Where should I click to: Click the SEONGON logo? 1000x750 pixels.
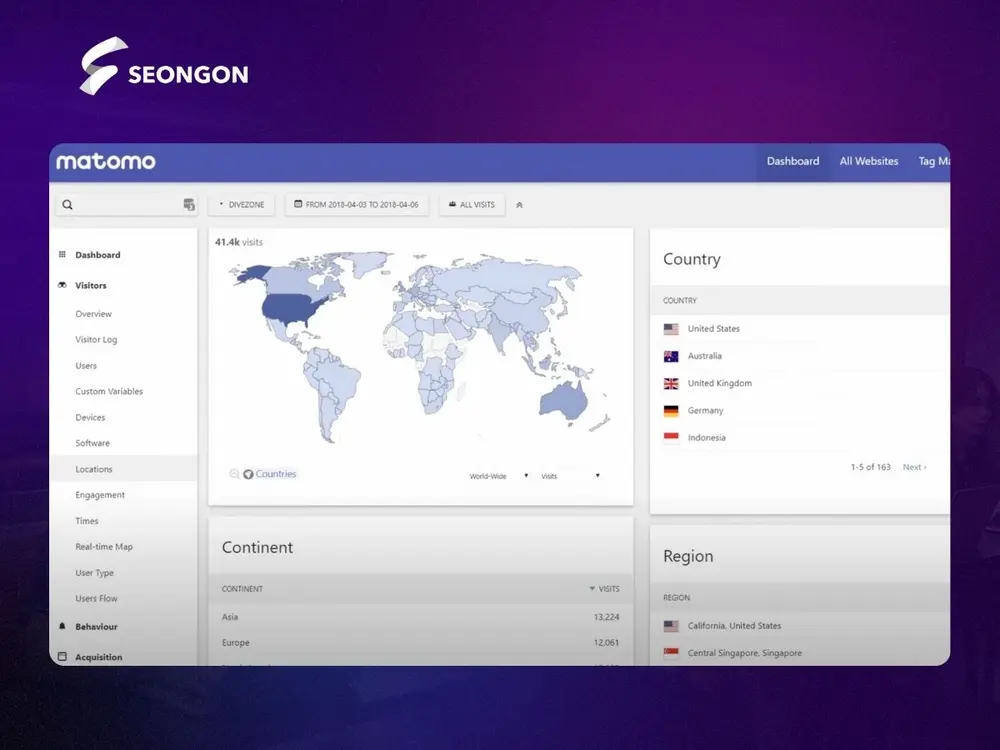pos(164,66)
